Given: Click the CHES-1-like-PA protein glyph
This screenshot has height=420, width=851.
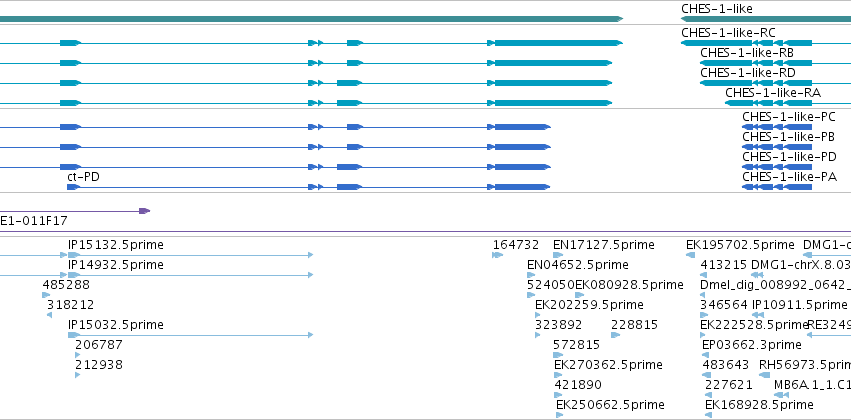Looking at the screenshot, I should pyautogui.click(x=777, y=187).
